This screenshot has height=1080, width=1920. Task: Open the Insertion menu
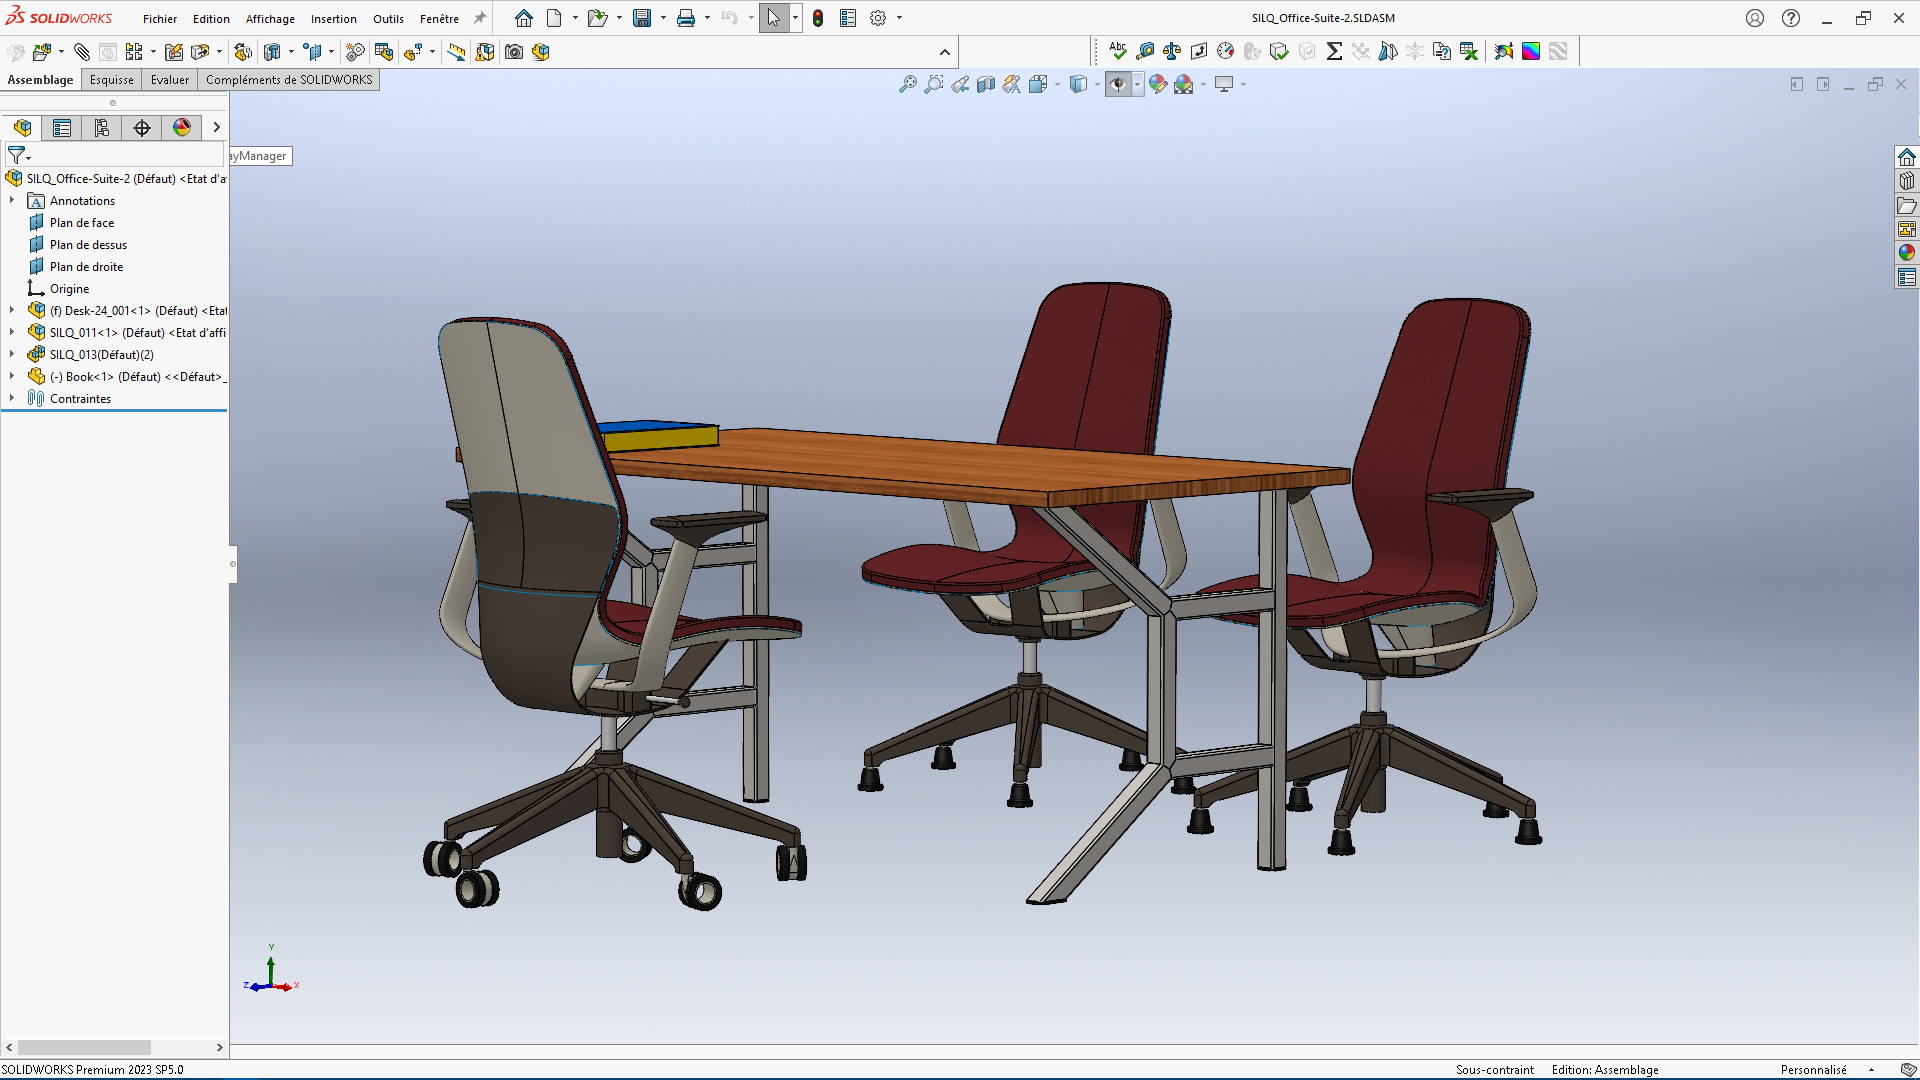coord(333,19)
